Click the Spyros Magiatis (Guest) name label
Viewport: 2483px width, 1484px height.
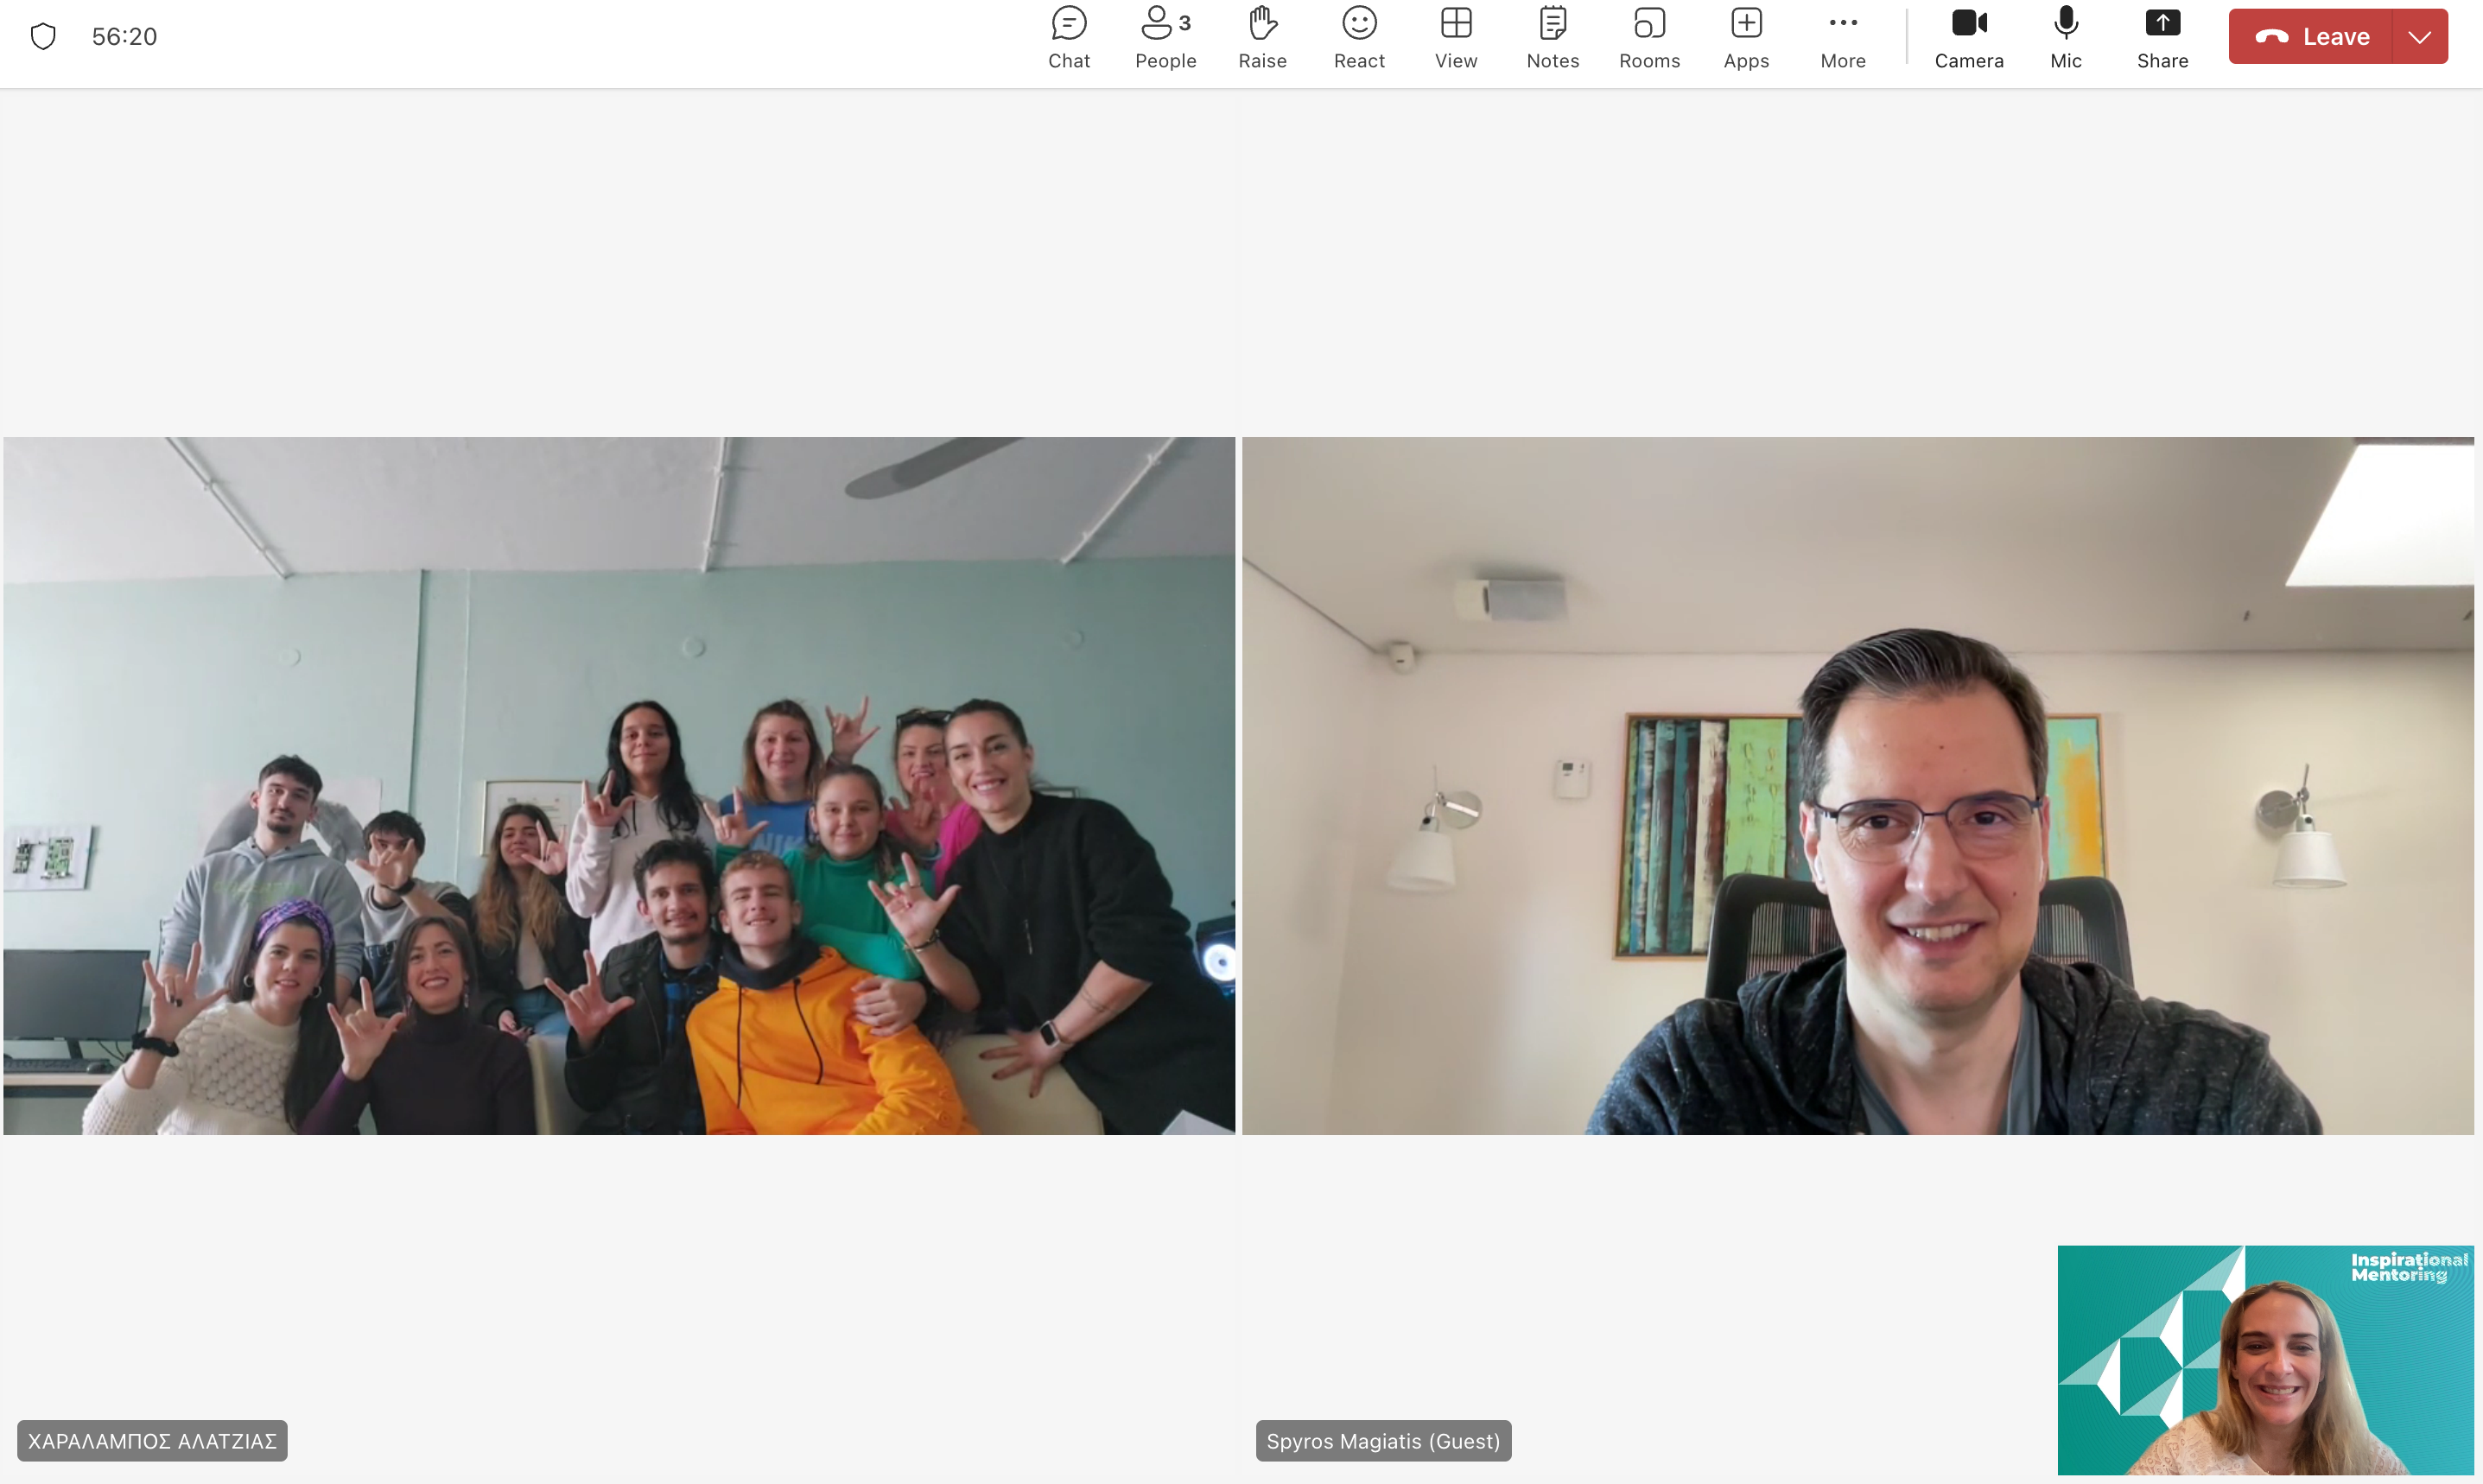(x=1382, y=1441)
